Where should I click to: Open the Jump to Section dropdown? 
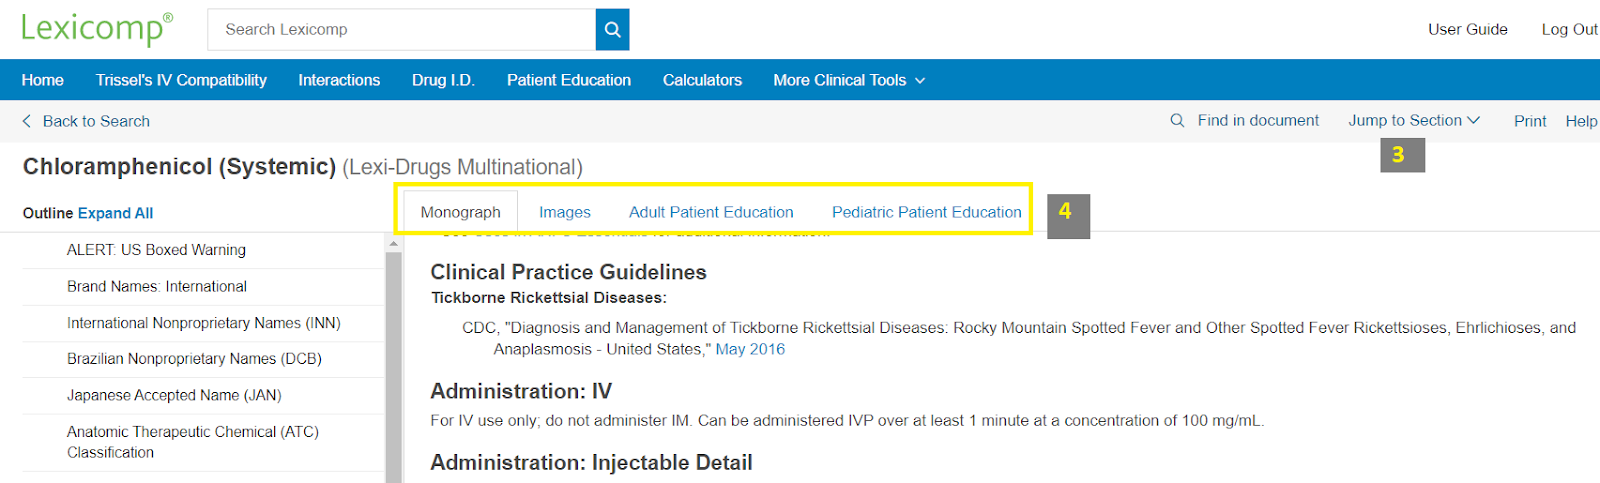[x=1413, y=120]
